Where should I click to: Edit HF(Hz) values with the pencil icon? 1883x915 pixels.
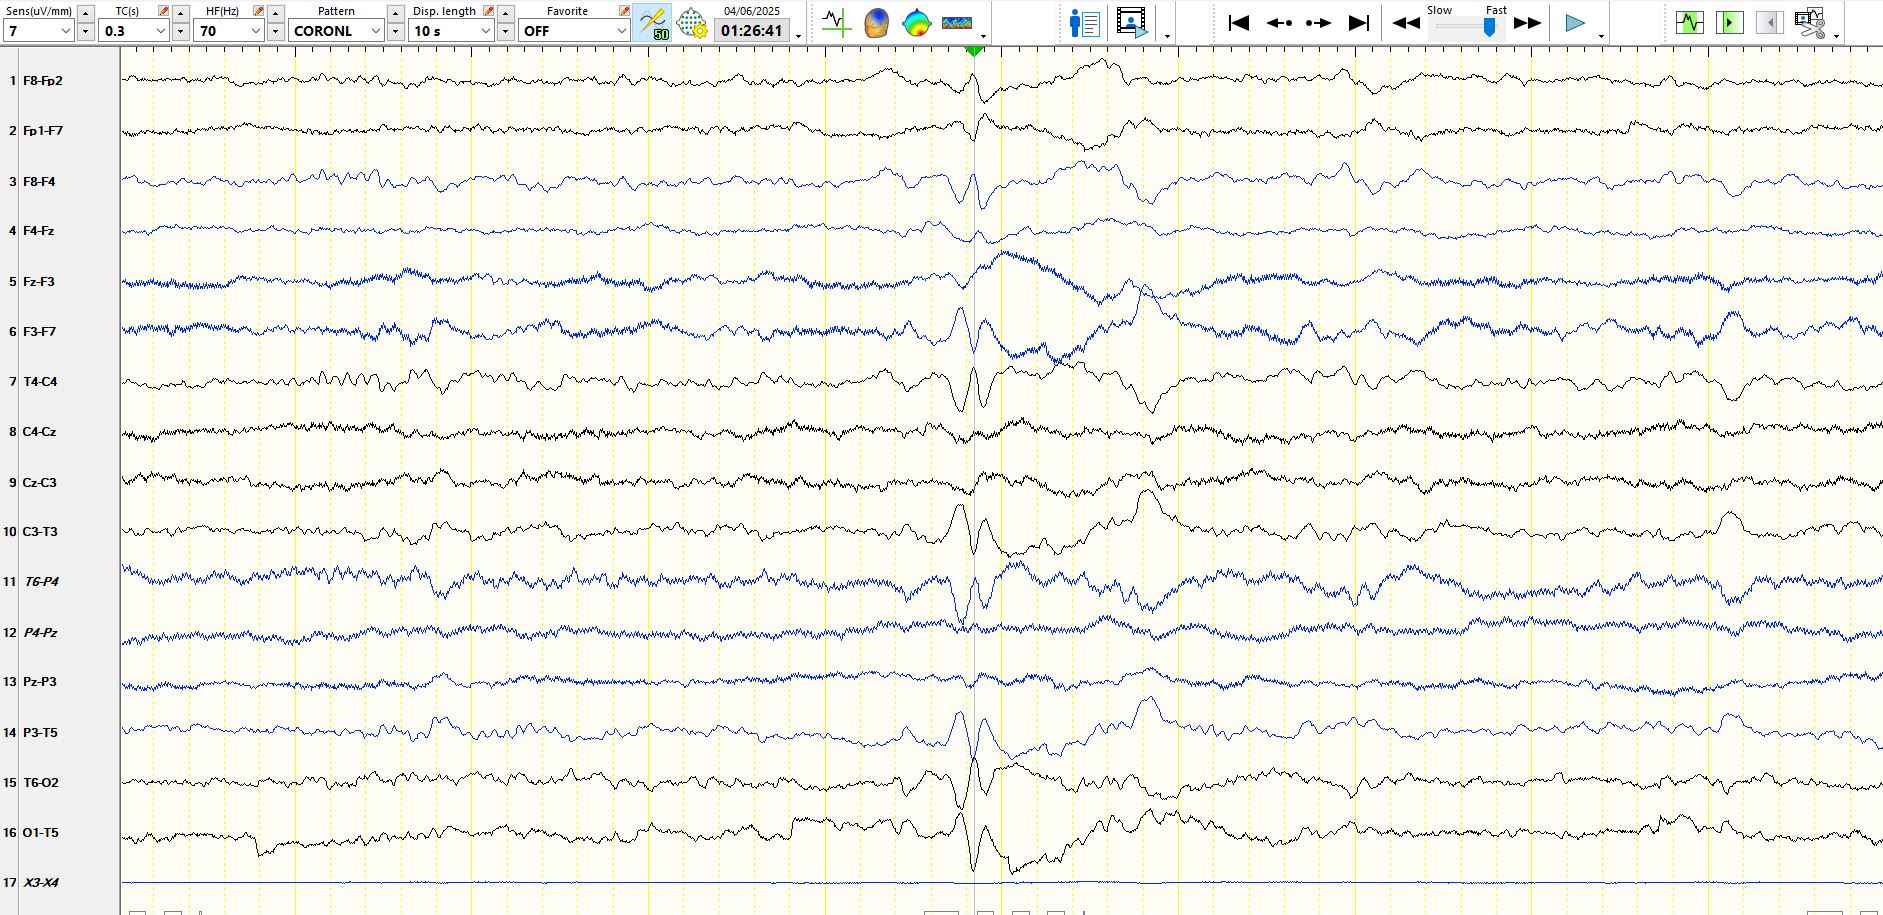(x=258, y=11)
